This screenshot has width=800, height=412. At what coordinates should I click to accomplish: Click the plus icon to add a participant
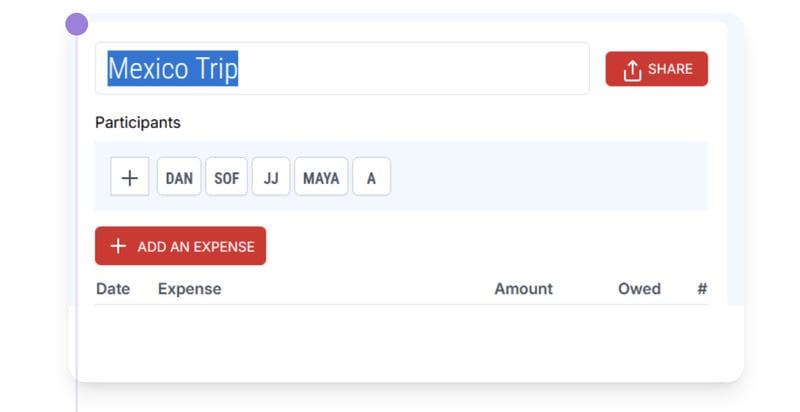130,177
